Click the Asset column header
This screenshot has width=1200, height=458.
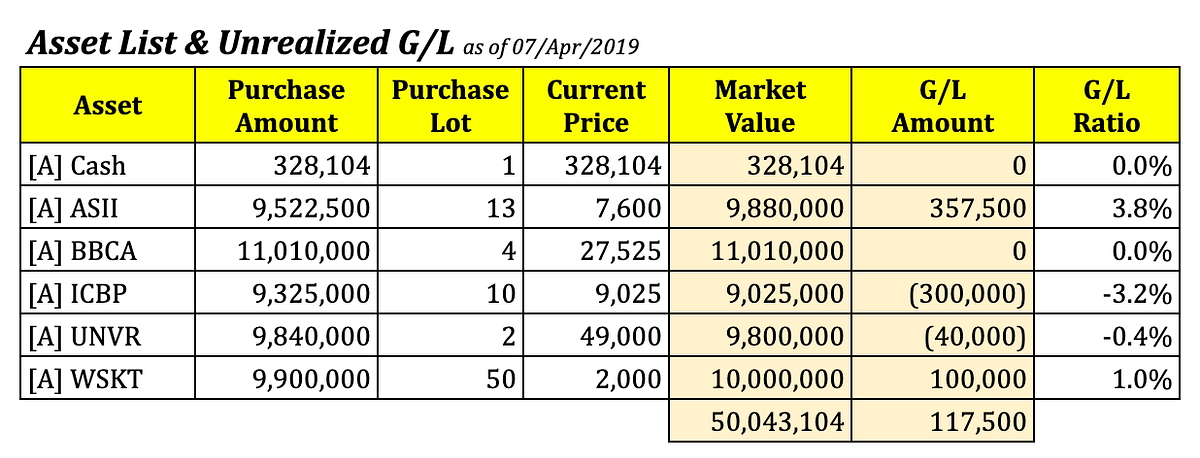[x=108, y=106]
